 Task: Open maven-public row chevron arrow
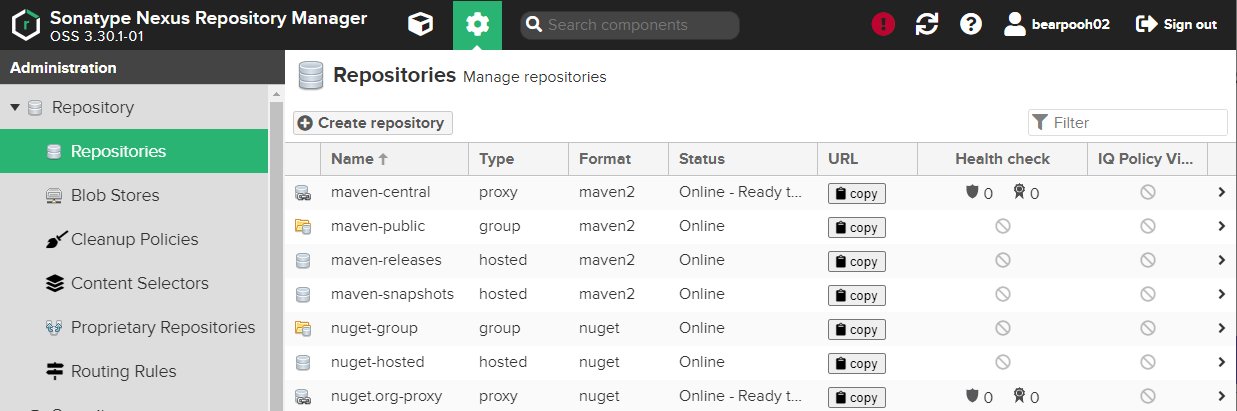click(x=1221, y=226)
